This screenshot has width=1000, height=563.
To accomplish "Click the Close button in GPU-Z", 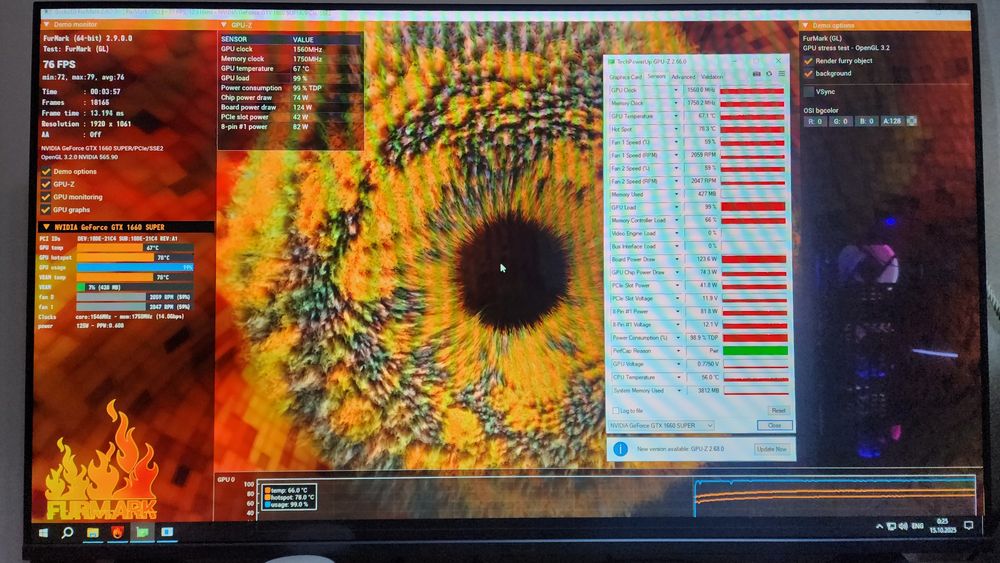I will (x=774, y=425).
